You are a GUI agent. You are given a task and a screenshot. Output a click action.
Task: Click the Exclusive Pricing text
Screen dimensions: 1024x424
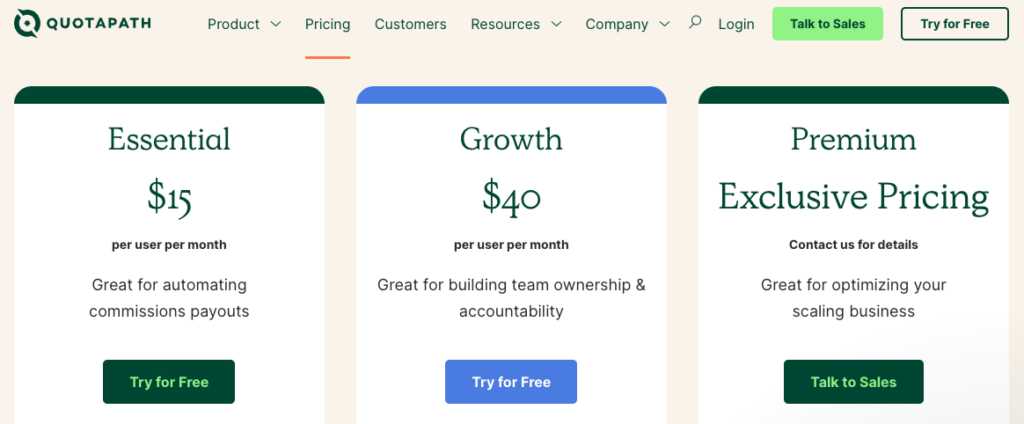point(854,197)
